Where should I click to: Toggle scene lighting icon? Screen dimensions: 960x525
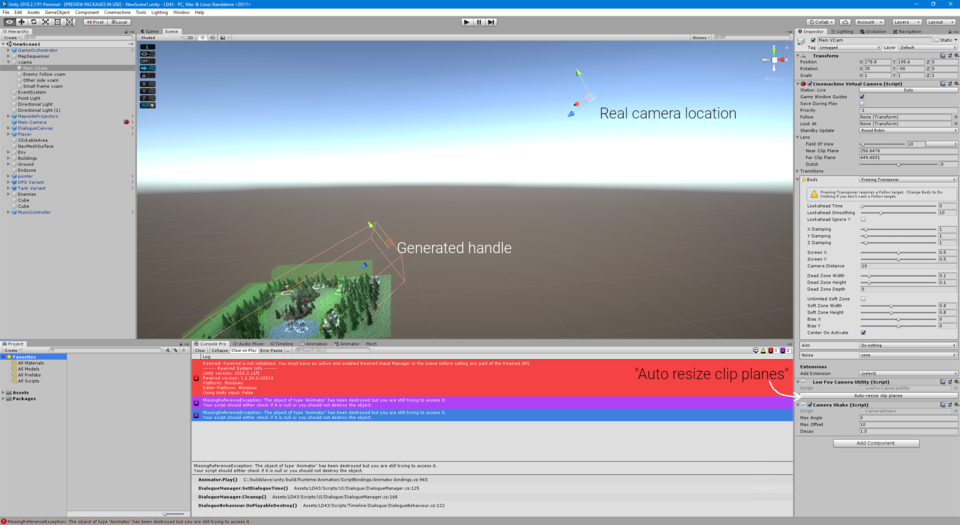click(x=202, y=37)
